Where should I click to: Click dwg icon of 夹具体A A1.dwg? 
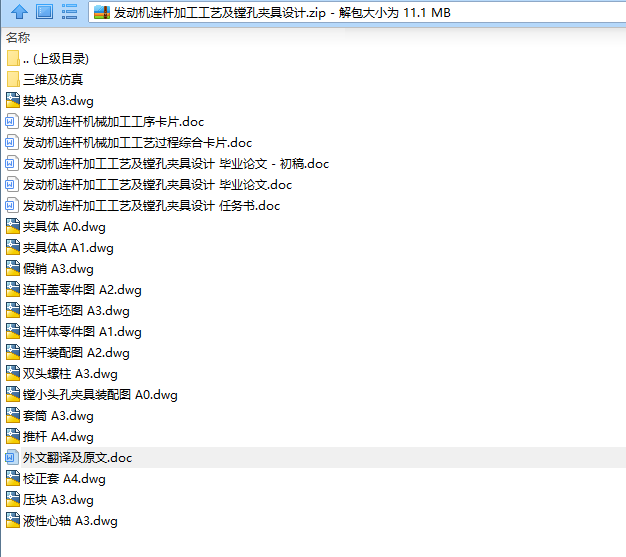(13, 248)
